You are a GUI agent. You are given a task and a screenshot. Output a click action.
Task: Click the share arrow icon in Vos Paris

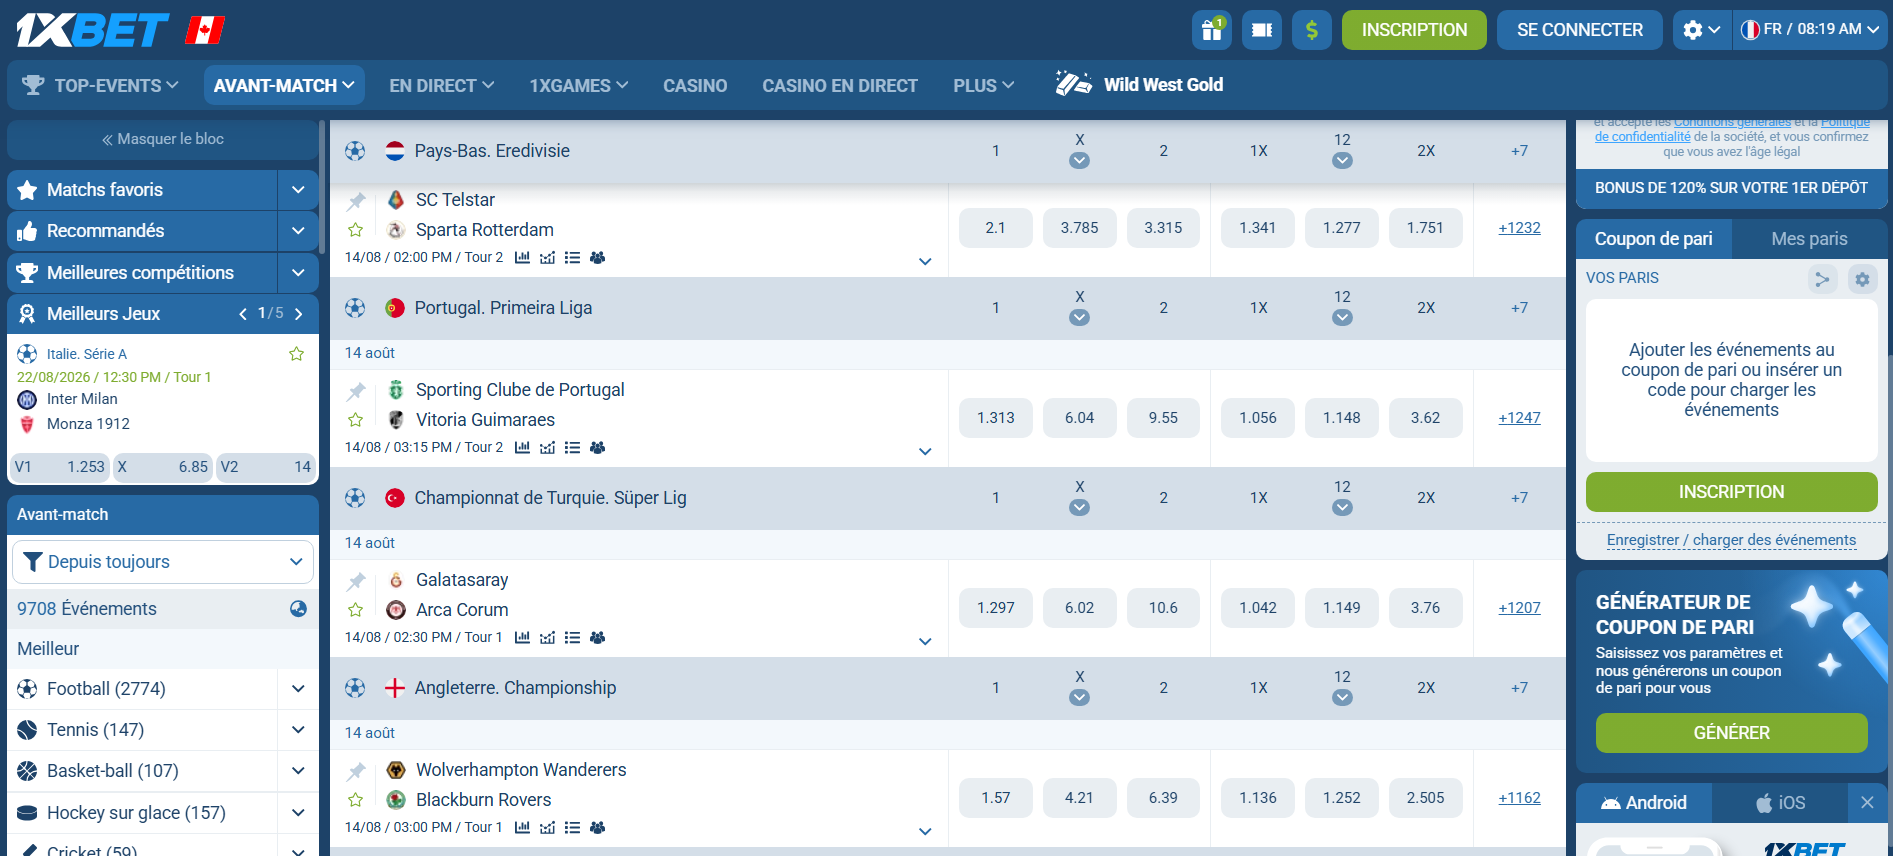[x=1823, y=279]
